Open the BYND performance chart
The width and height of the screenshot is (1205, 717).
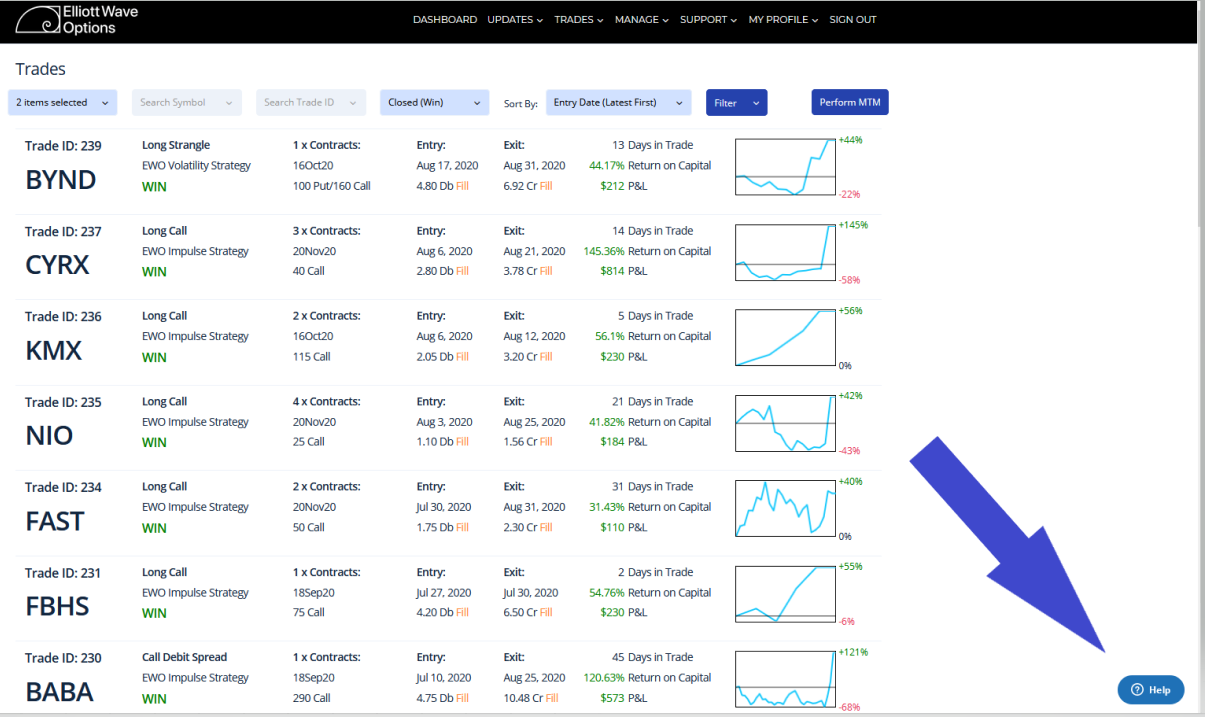click(x=785, y=167)
